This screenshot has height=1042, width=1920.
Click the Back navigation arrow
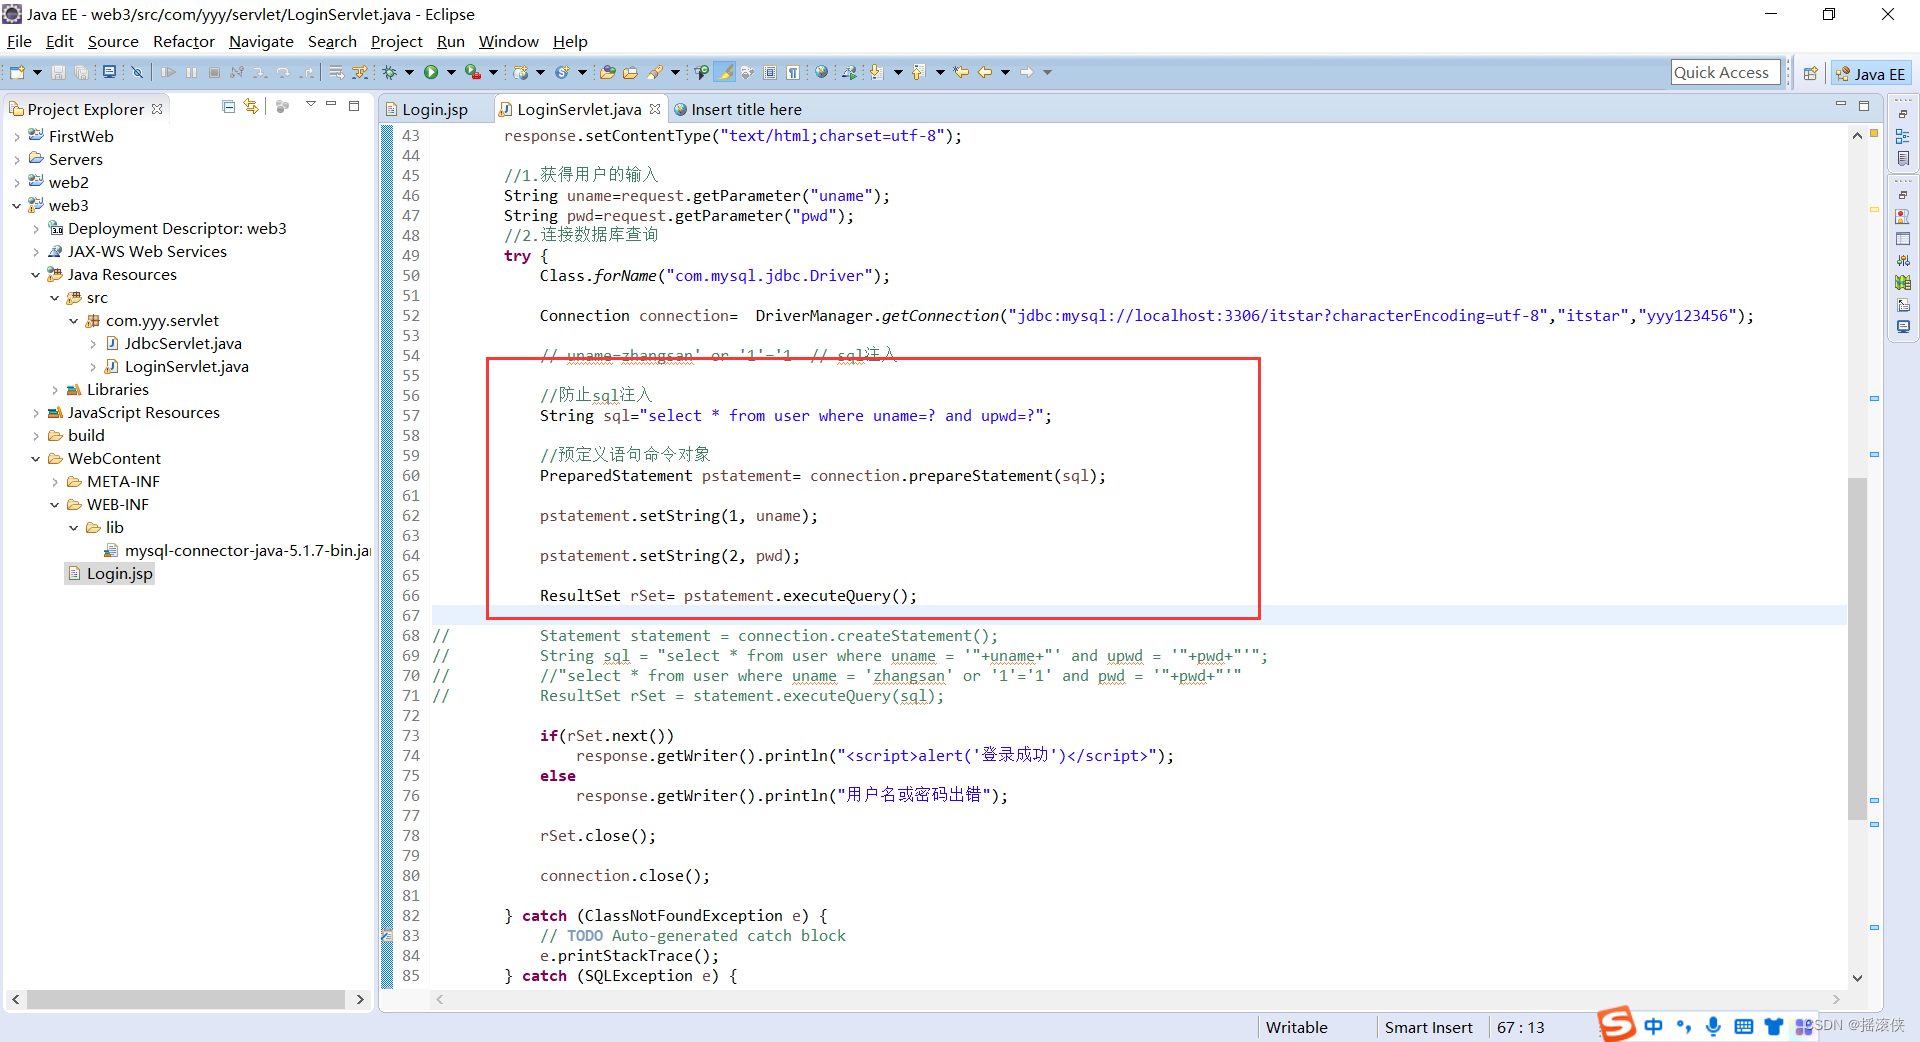tap(985, 72)
